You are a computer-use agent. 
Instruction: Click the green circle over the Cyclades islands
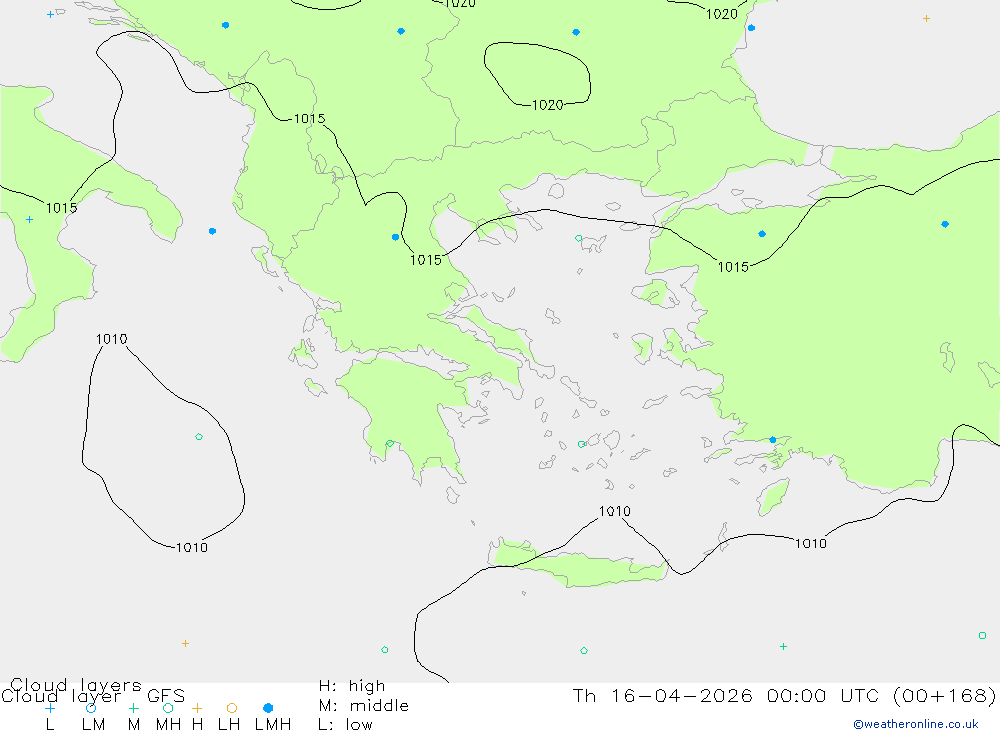(x=581, y=444)
